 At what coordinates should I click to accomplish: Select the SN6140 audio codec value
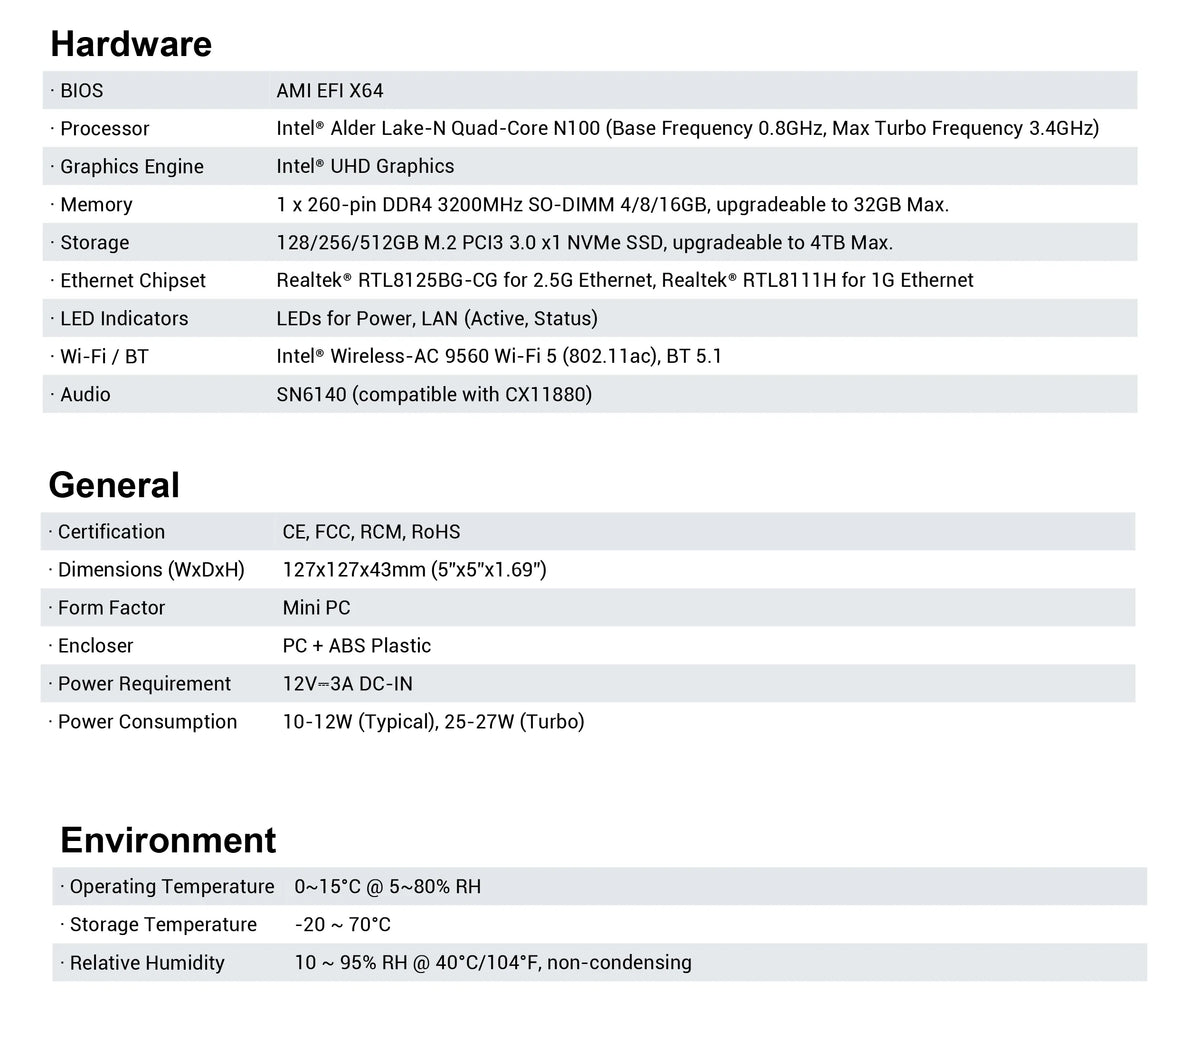[434, 395]
